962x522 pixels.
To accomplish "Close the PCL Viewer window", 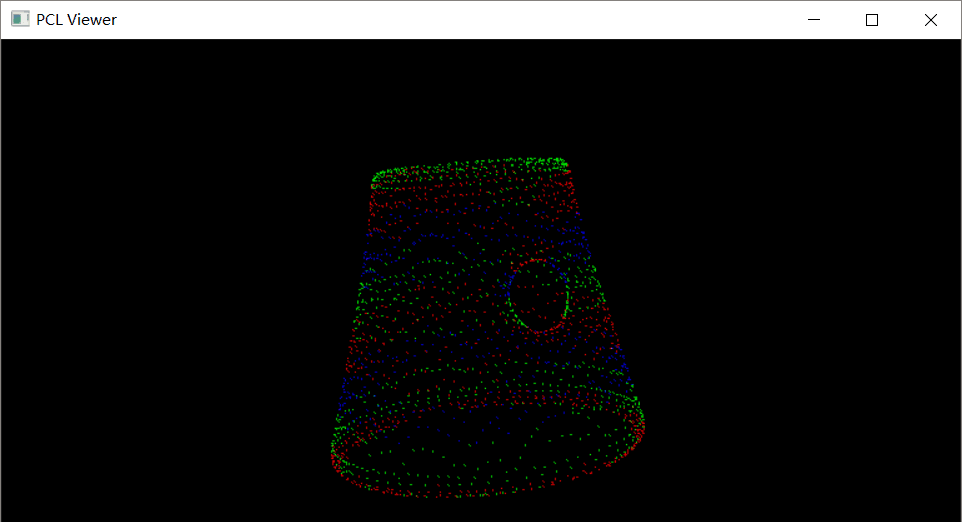I will [x=930, y=20].
